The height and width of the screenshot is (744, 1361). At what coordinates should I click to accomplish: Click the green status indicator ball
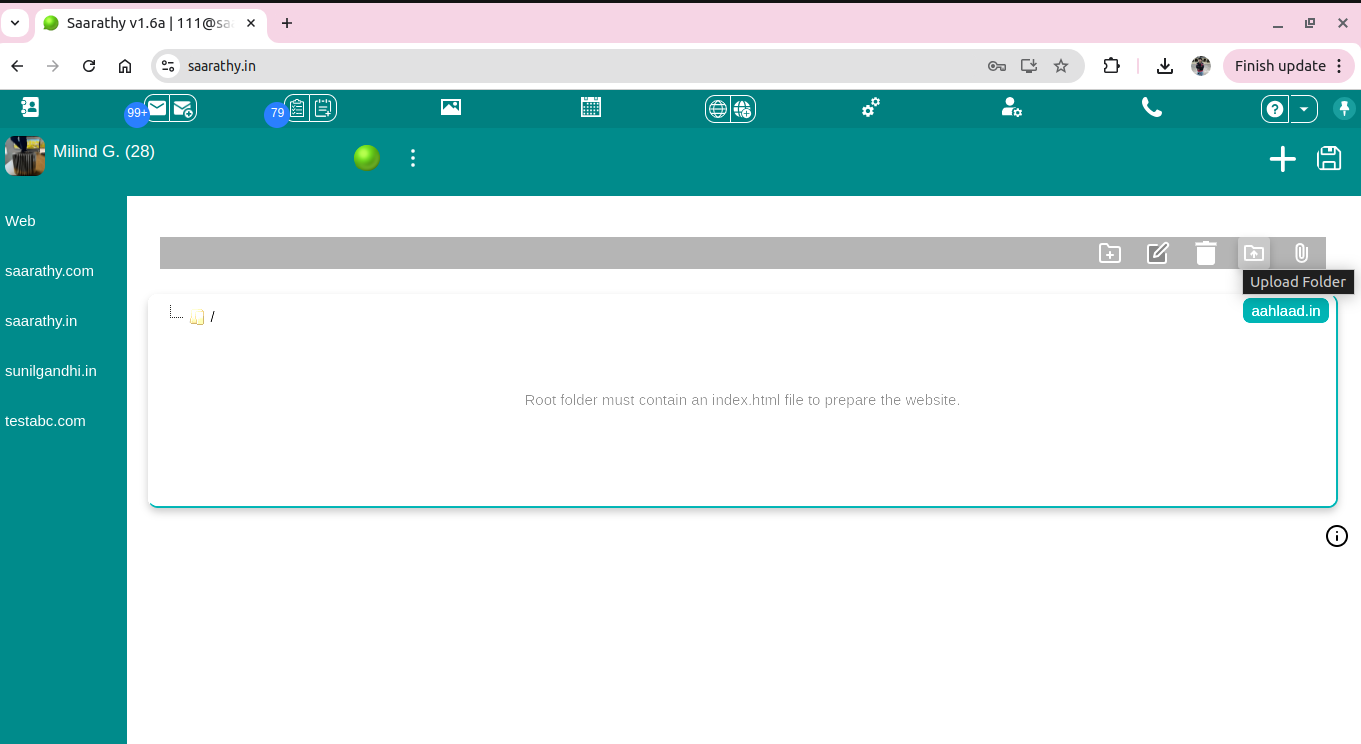point(366,157)
